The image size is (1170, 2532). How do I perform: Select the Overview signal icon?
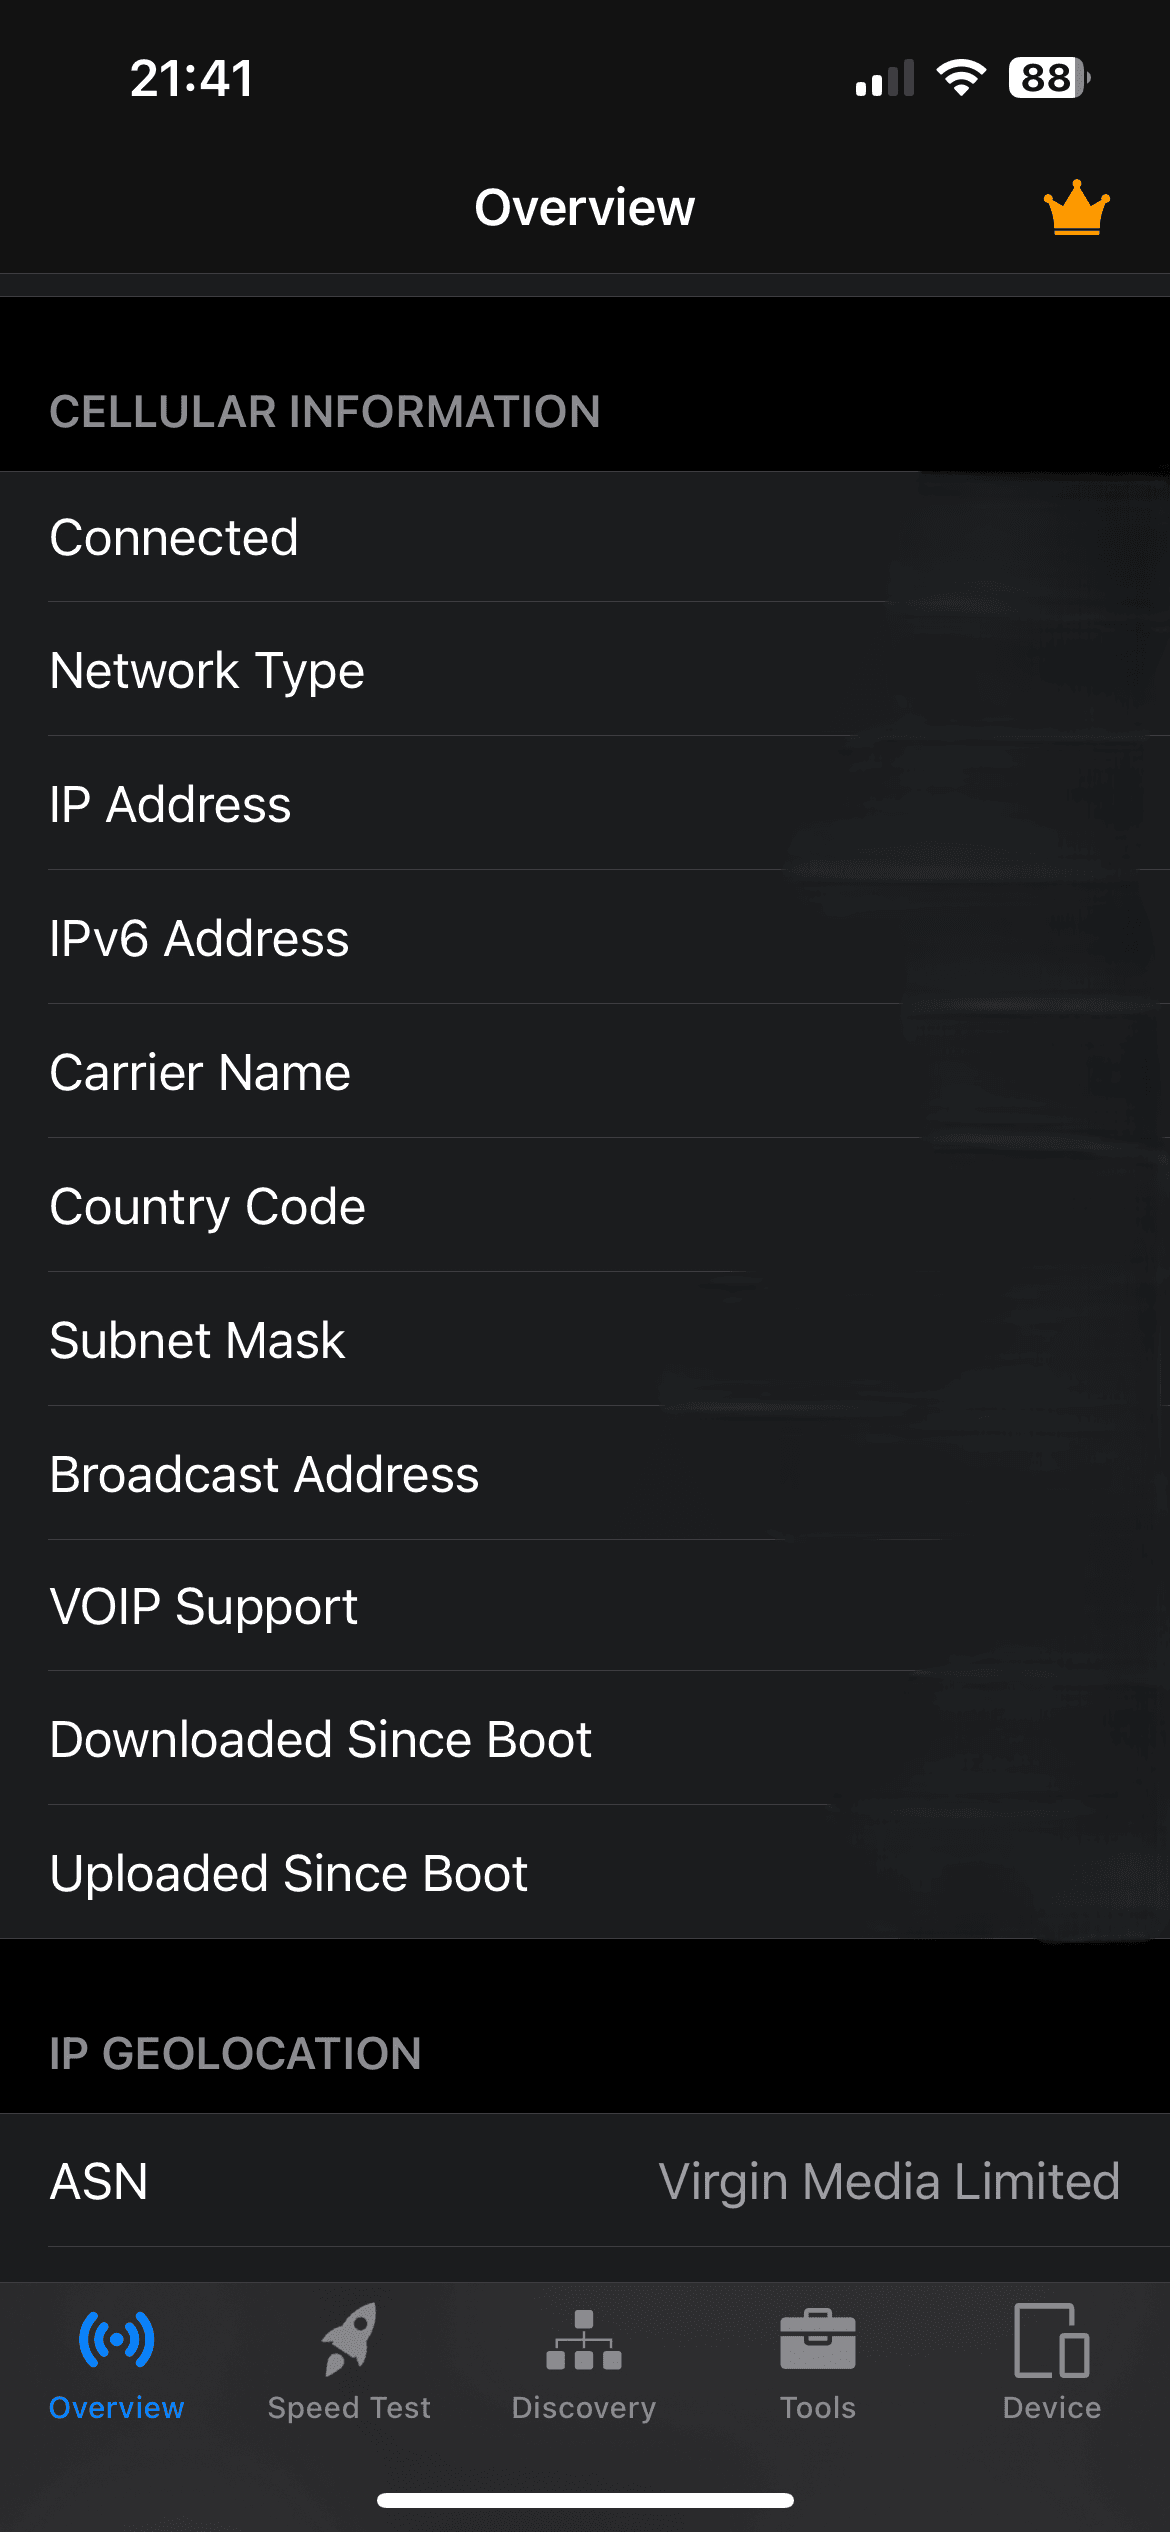[x=117, y=2340]
